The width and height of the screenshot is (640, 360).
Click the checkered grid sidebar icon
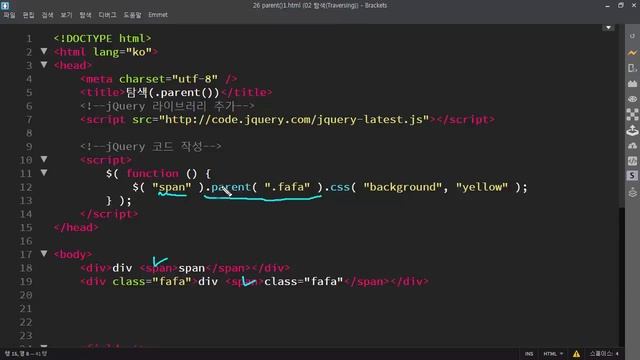coord(632,115)
